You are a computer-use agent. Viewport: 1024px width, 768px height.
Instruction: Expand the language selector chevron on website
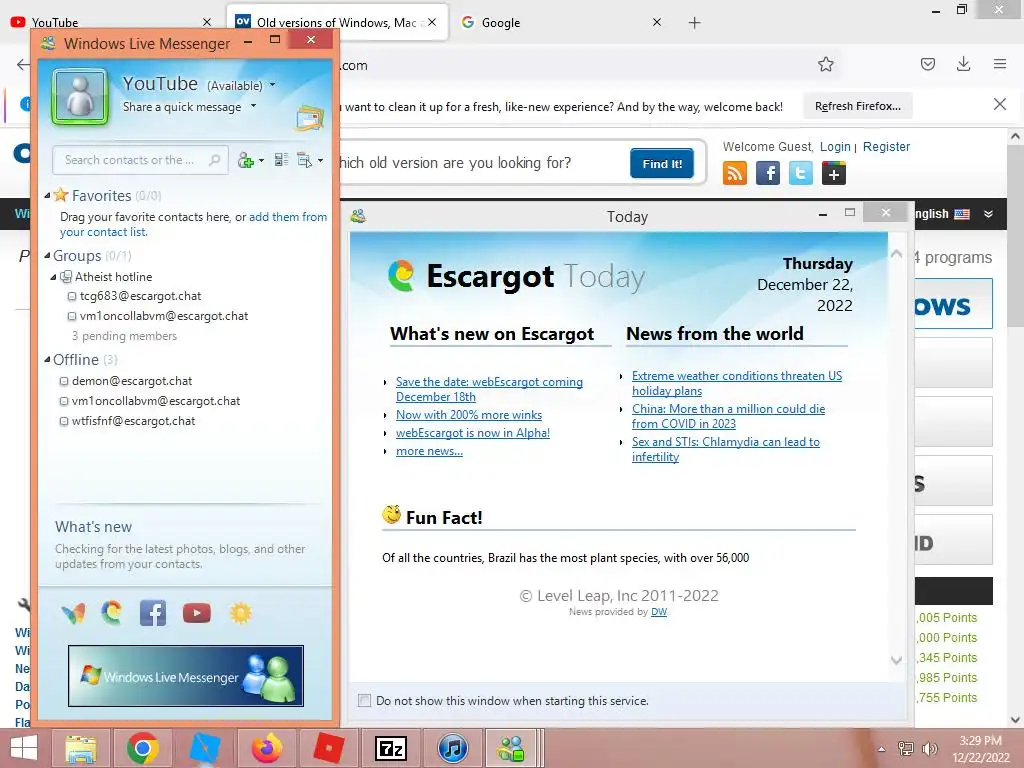click(989, 214)
